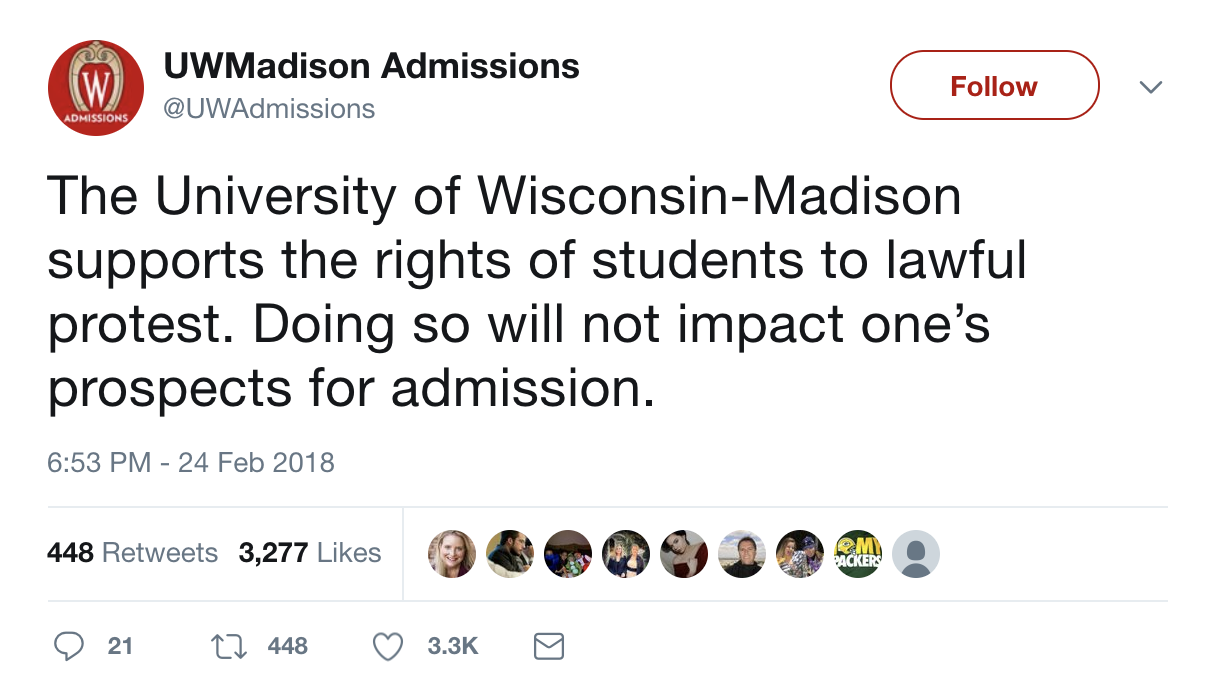This screenshot has height=696, width=1218.
Task: Click the envelope direct message icon
Action: (x=549, y=647)
